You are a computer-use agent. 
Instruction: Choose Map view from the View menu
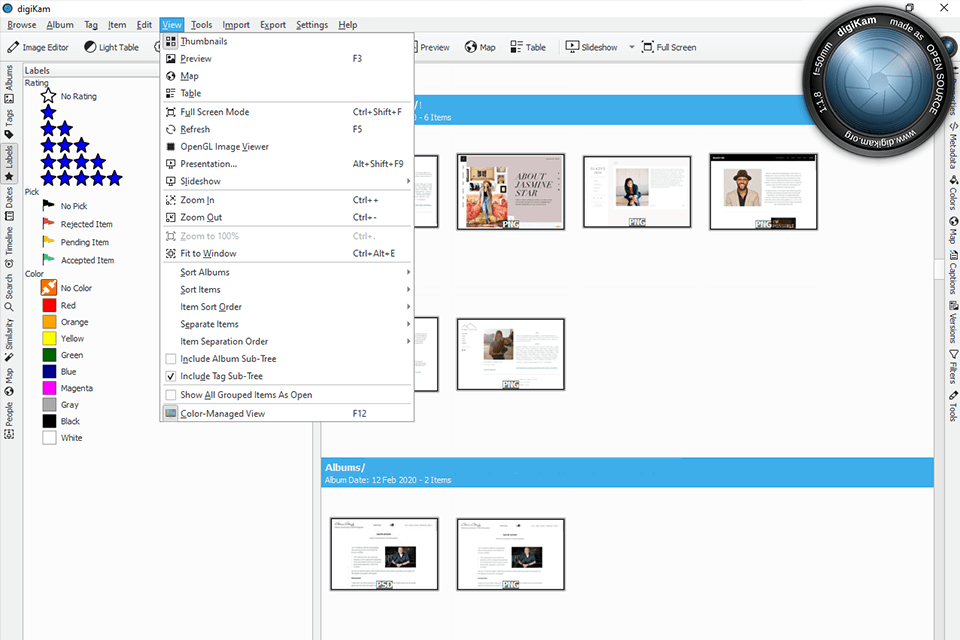pyautogui.click(x=287, y=76)
